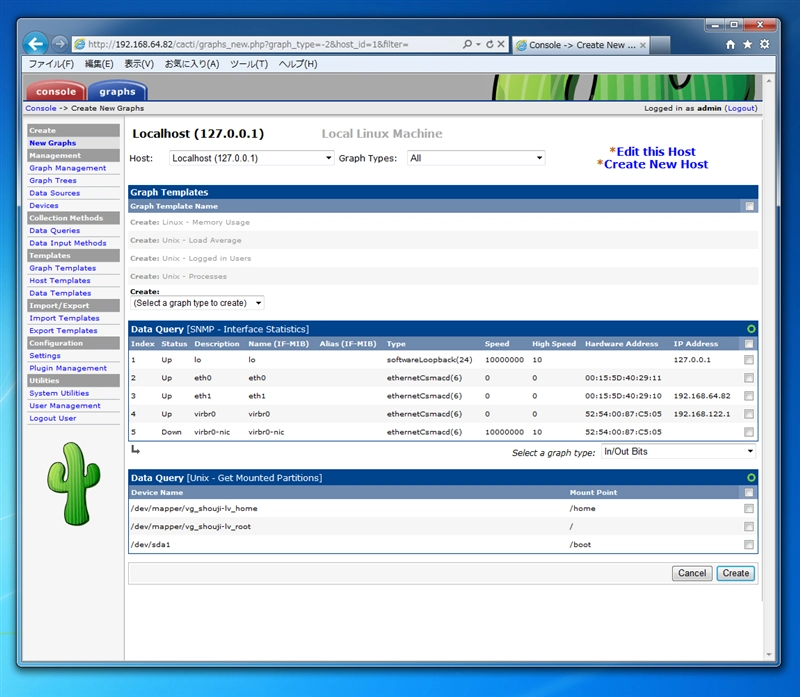This screenshot has width=800, height=697.
Task: Click the page vertical scrollbar down arrow
Action: click(x=769, y=655)
